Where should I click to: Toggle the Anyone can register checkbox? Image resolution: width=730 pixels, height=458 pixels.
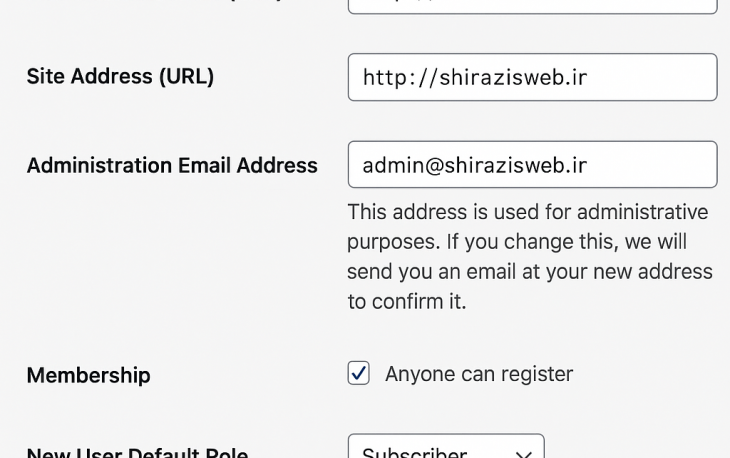(x=359, y=374)
